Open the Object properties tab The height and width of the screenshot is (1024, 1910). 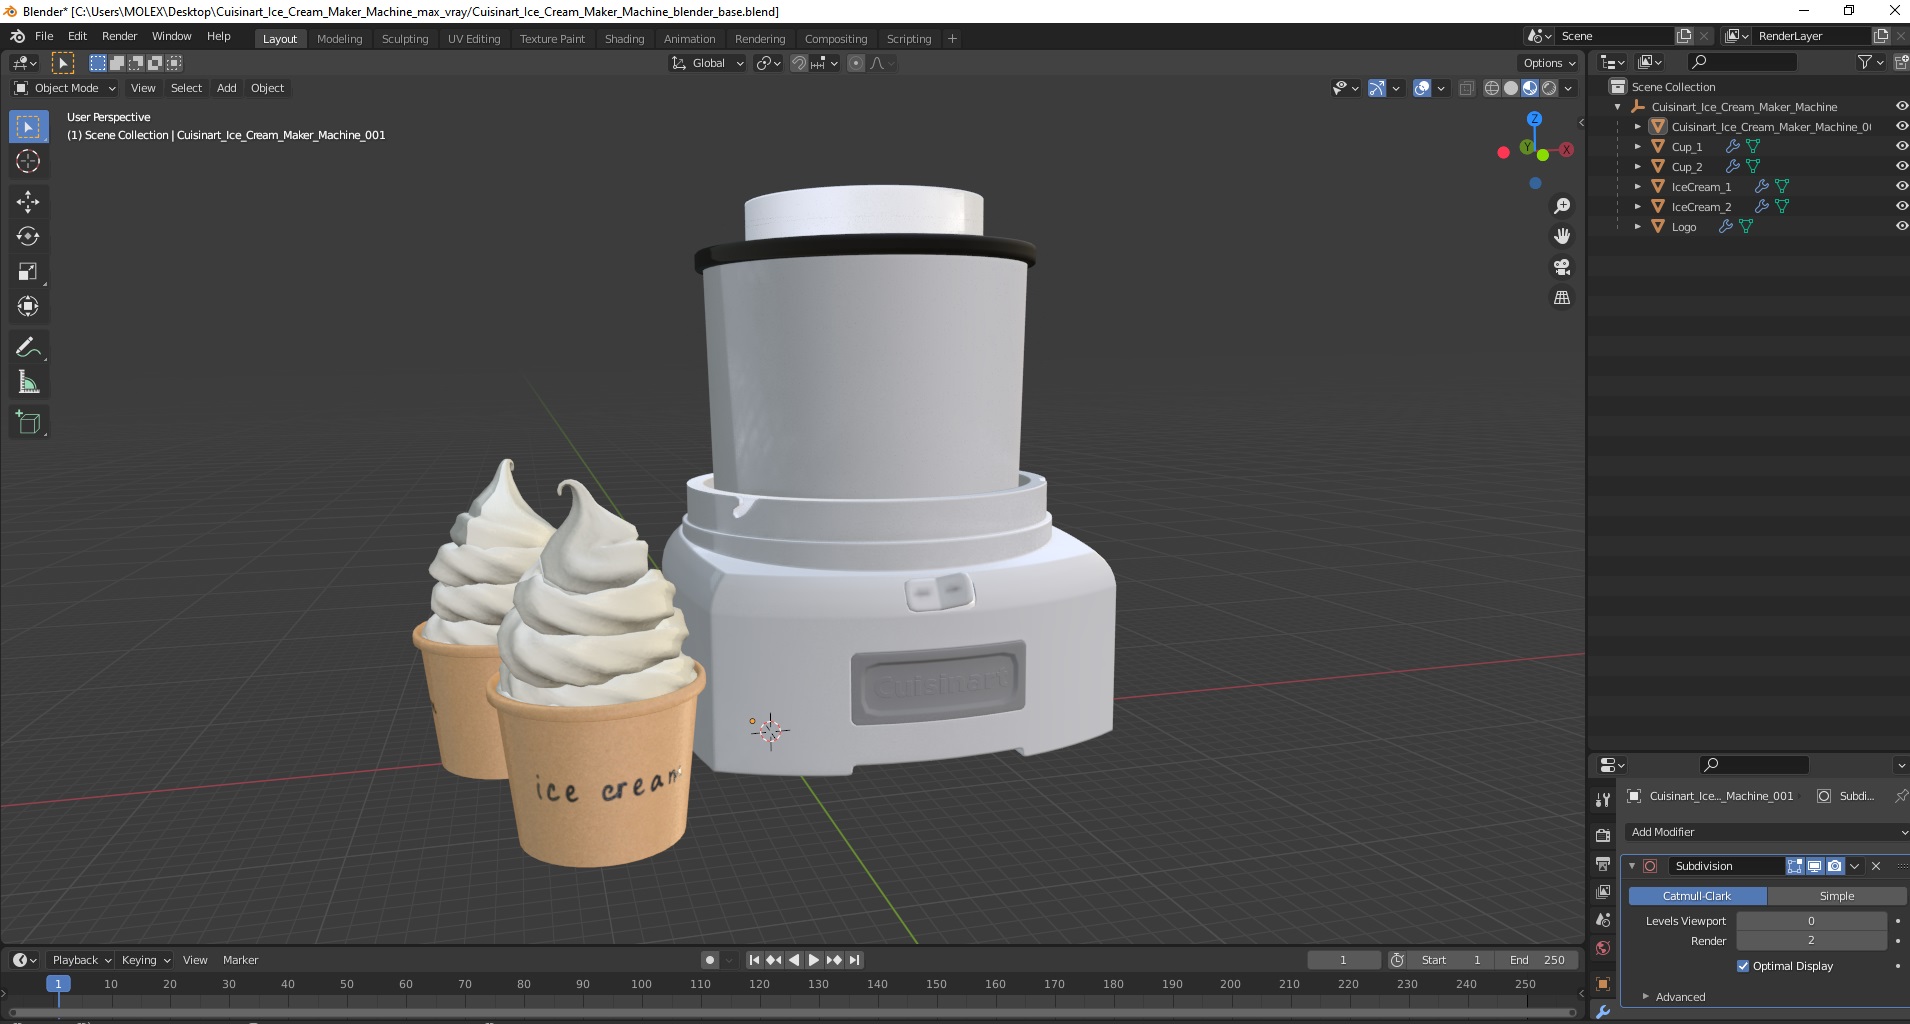click(1603, 984)
